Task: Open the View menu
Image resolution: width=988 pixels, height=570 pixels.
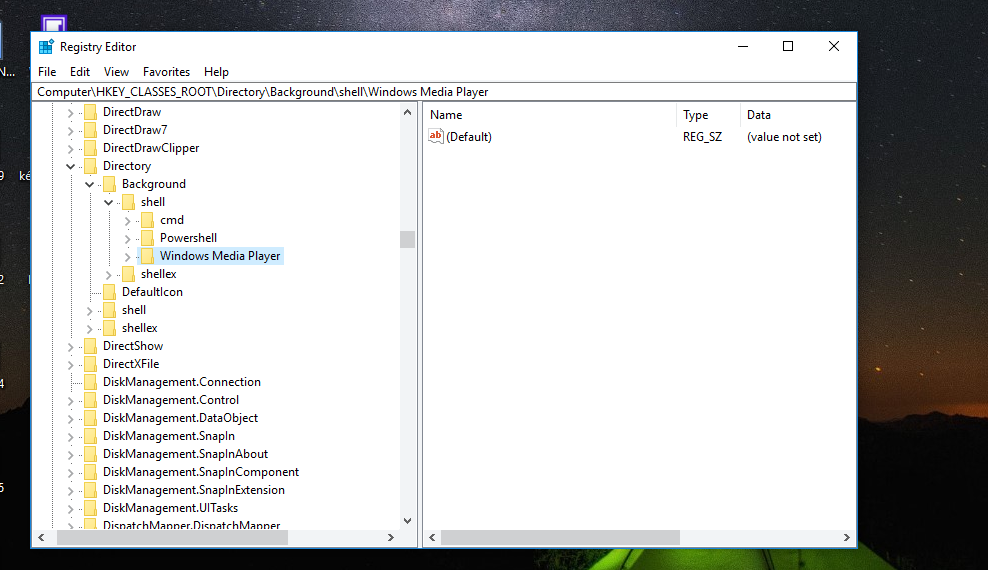Action: (x=116, y=72)
